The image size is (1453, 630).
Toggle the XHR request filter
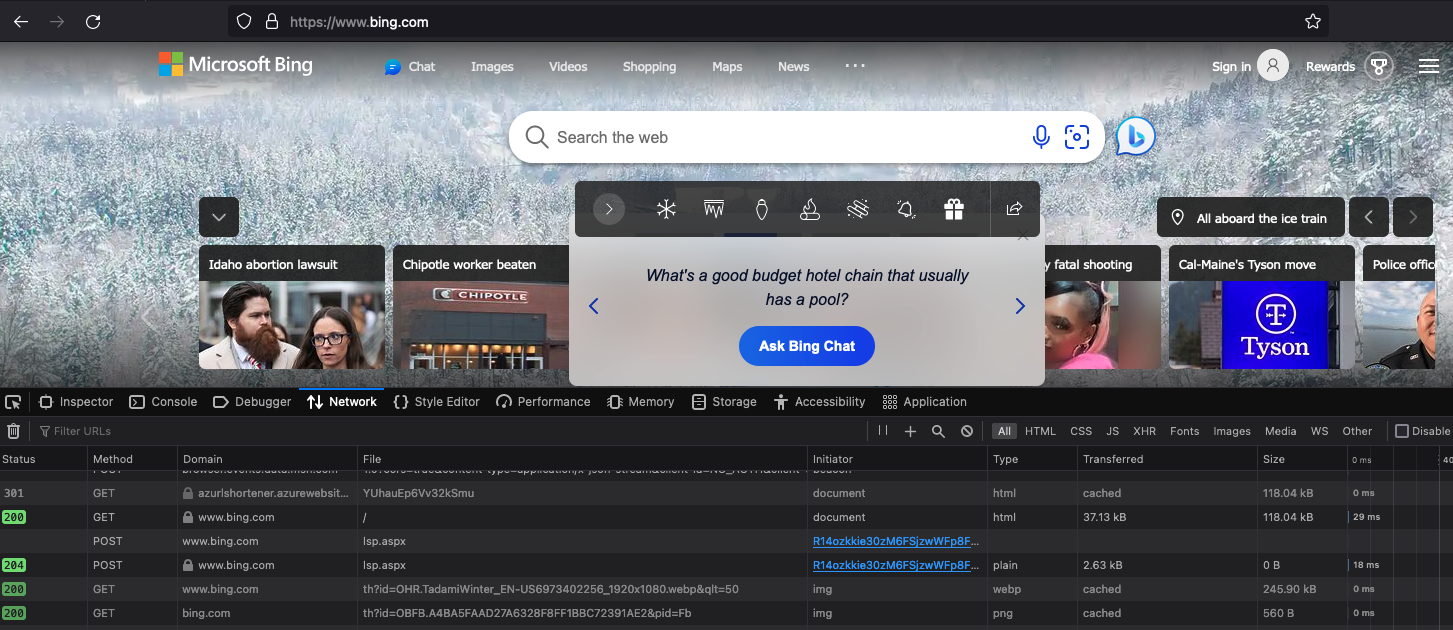coord(1144,431)
